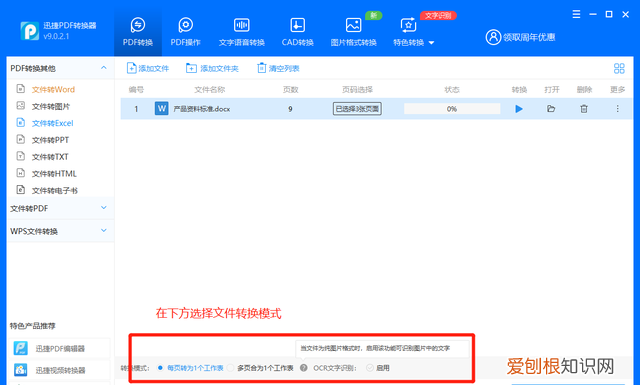Click the 特色转换 star icon
Image resolution: width=640 pixels, height=385 pixels.
click(408, 25)
